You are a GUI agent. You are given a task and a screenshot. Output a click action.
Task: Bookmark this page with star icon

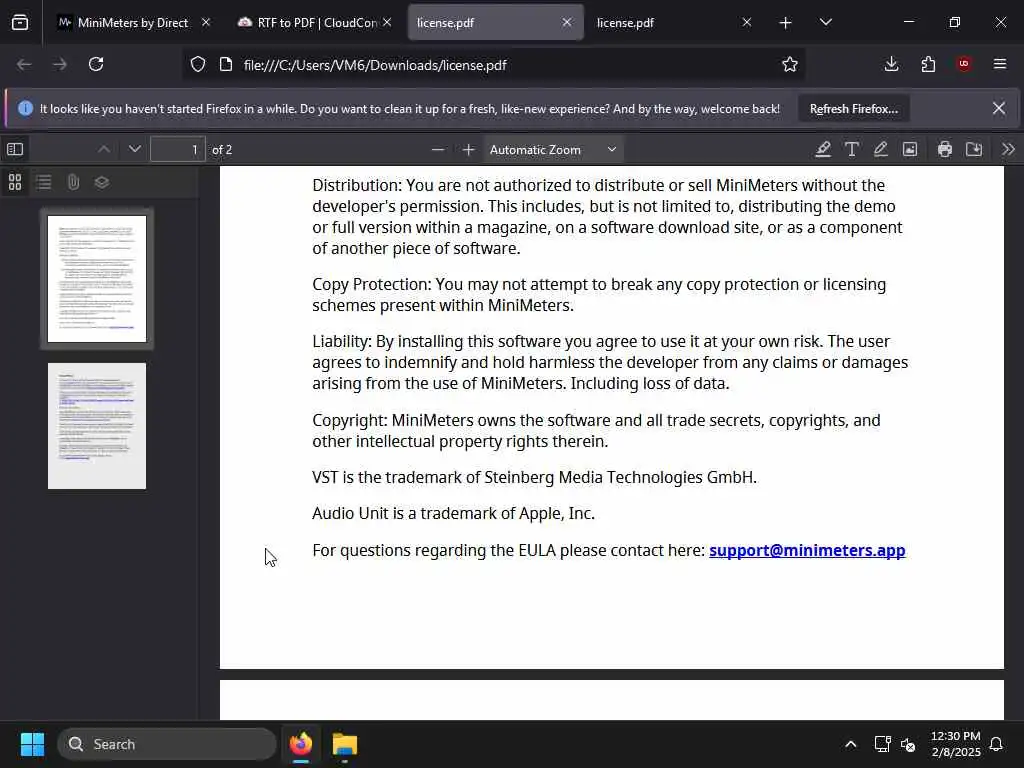pyautogui.click(x=790, y=64)
